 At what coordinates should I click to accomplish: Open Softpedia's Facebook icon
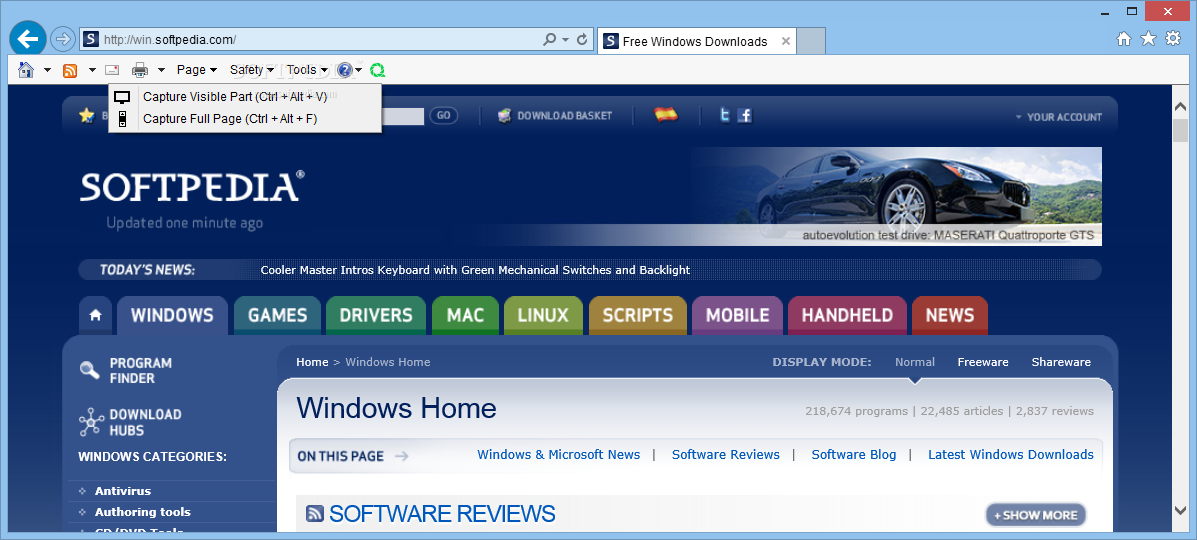click(x=744, y=116)
